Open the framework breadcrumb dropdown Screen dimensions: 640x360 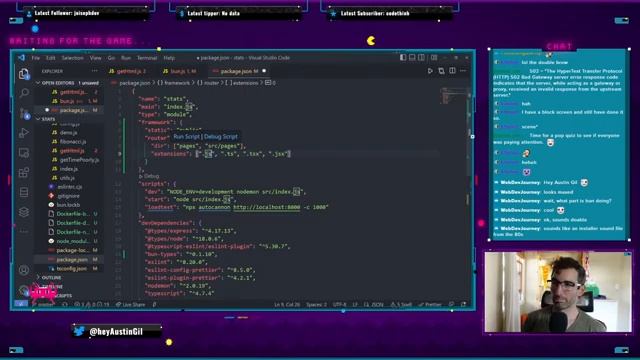[x=174, y=83]
